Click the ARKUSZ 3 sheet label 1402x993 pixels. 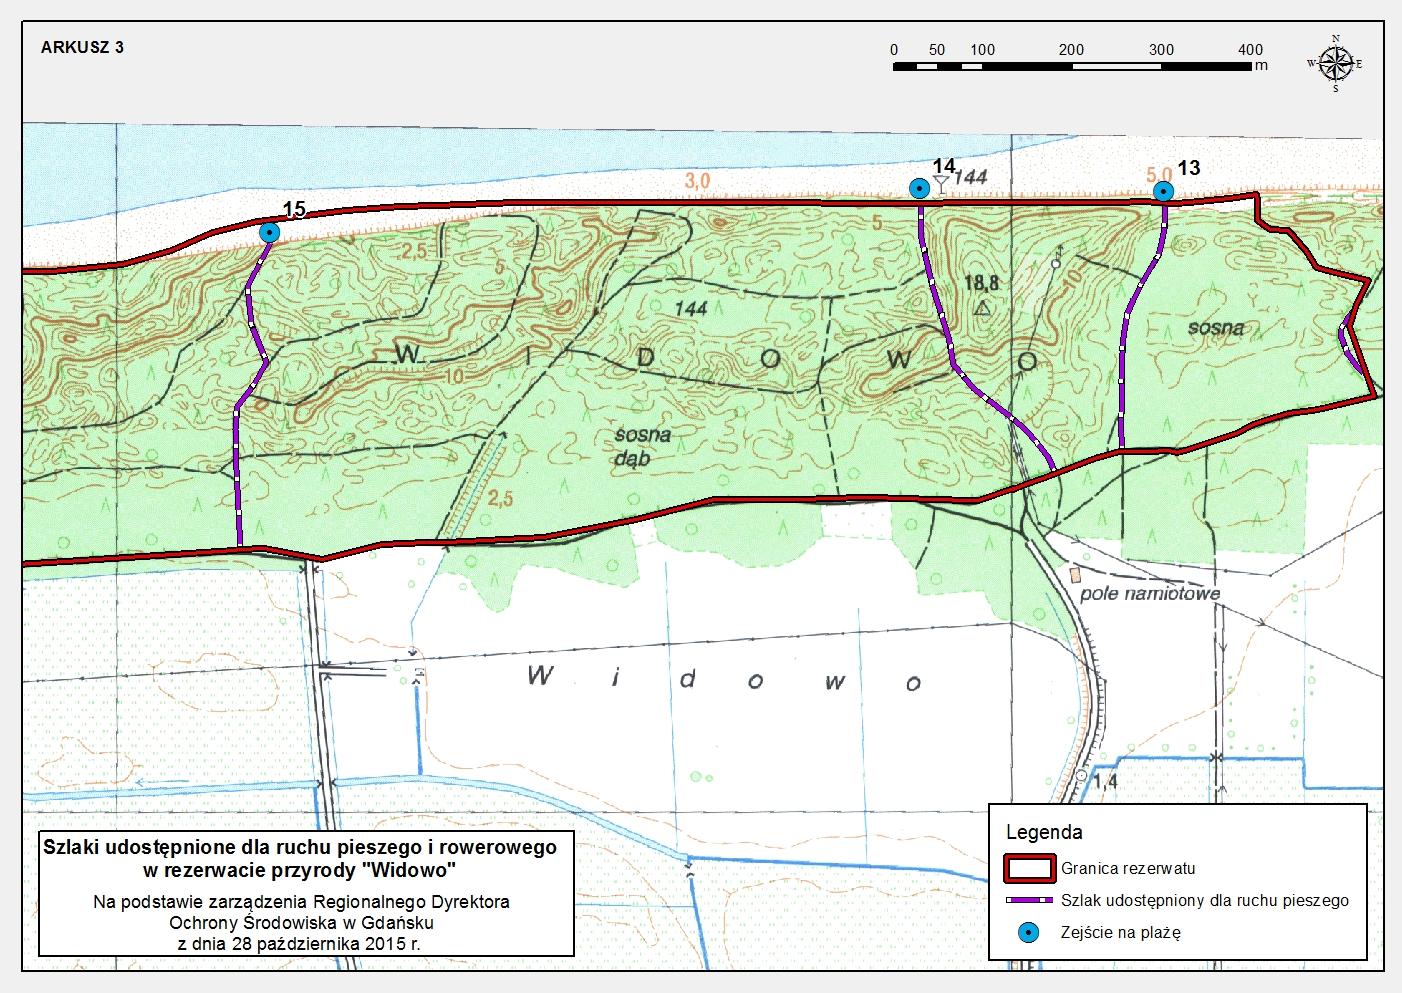tap(83, 47)
